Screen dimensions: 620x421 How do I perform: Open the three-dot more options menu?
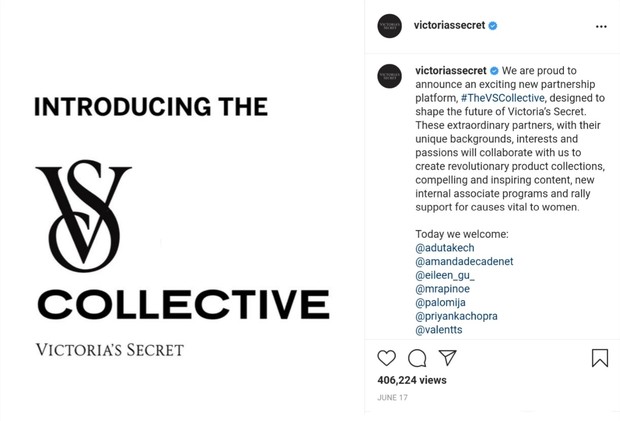[x=601, y=26]
